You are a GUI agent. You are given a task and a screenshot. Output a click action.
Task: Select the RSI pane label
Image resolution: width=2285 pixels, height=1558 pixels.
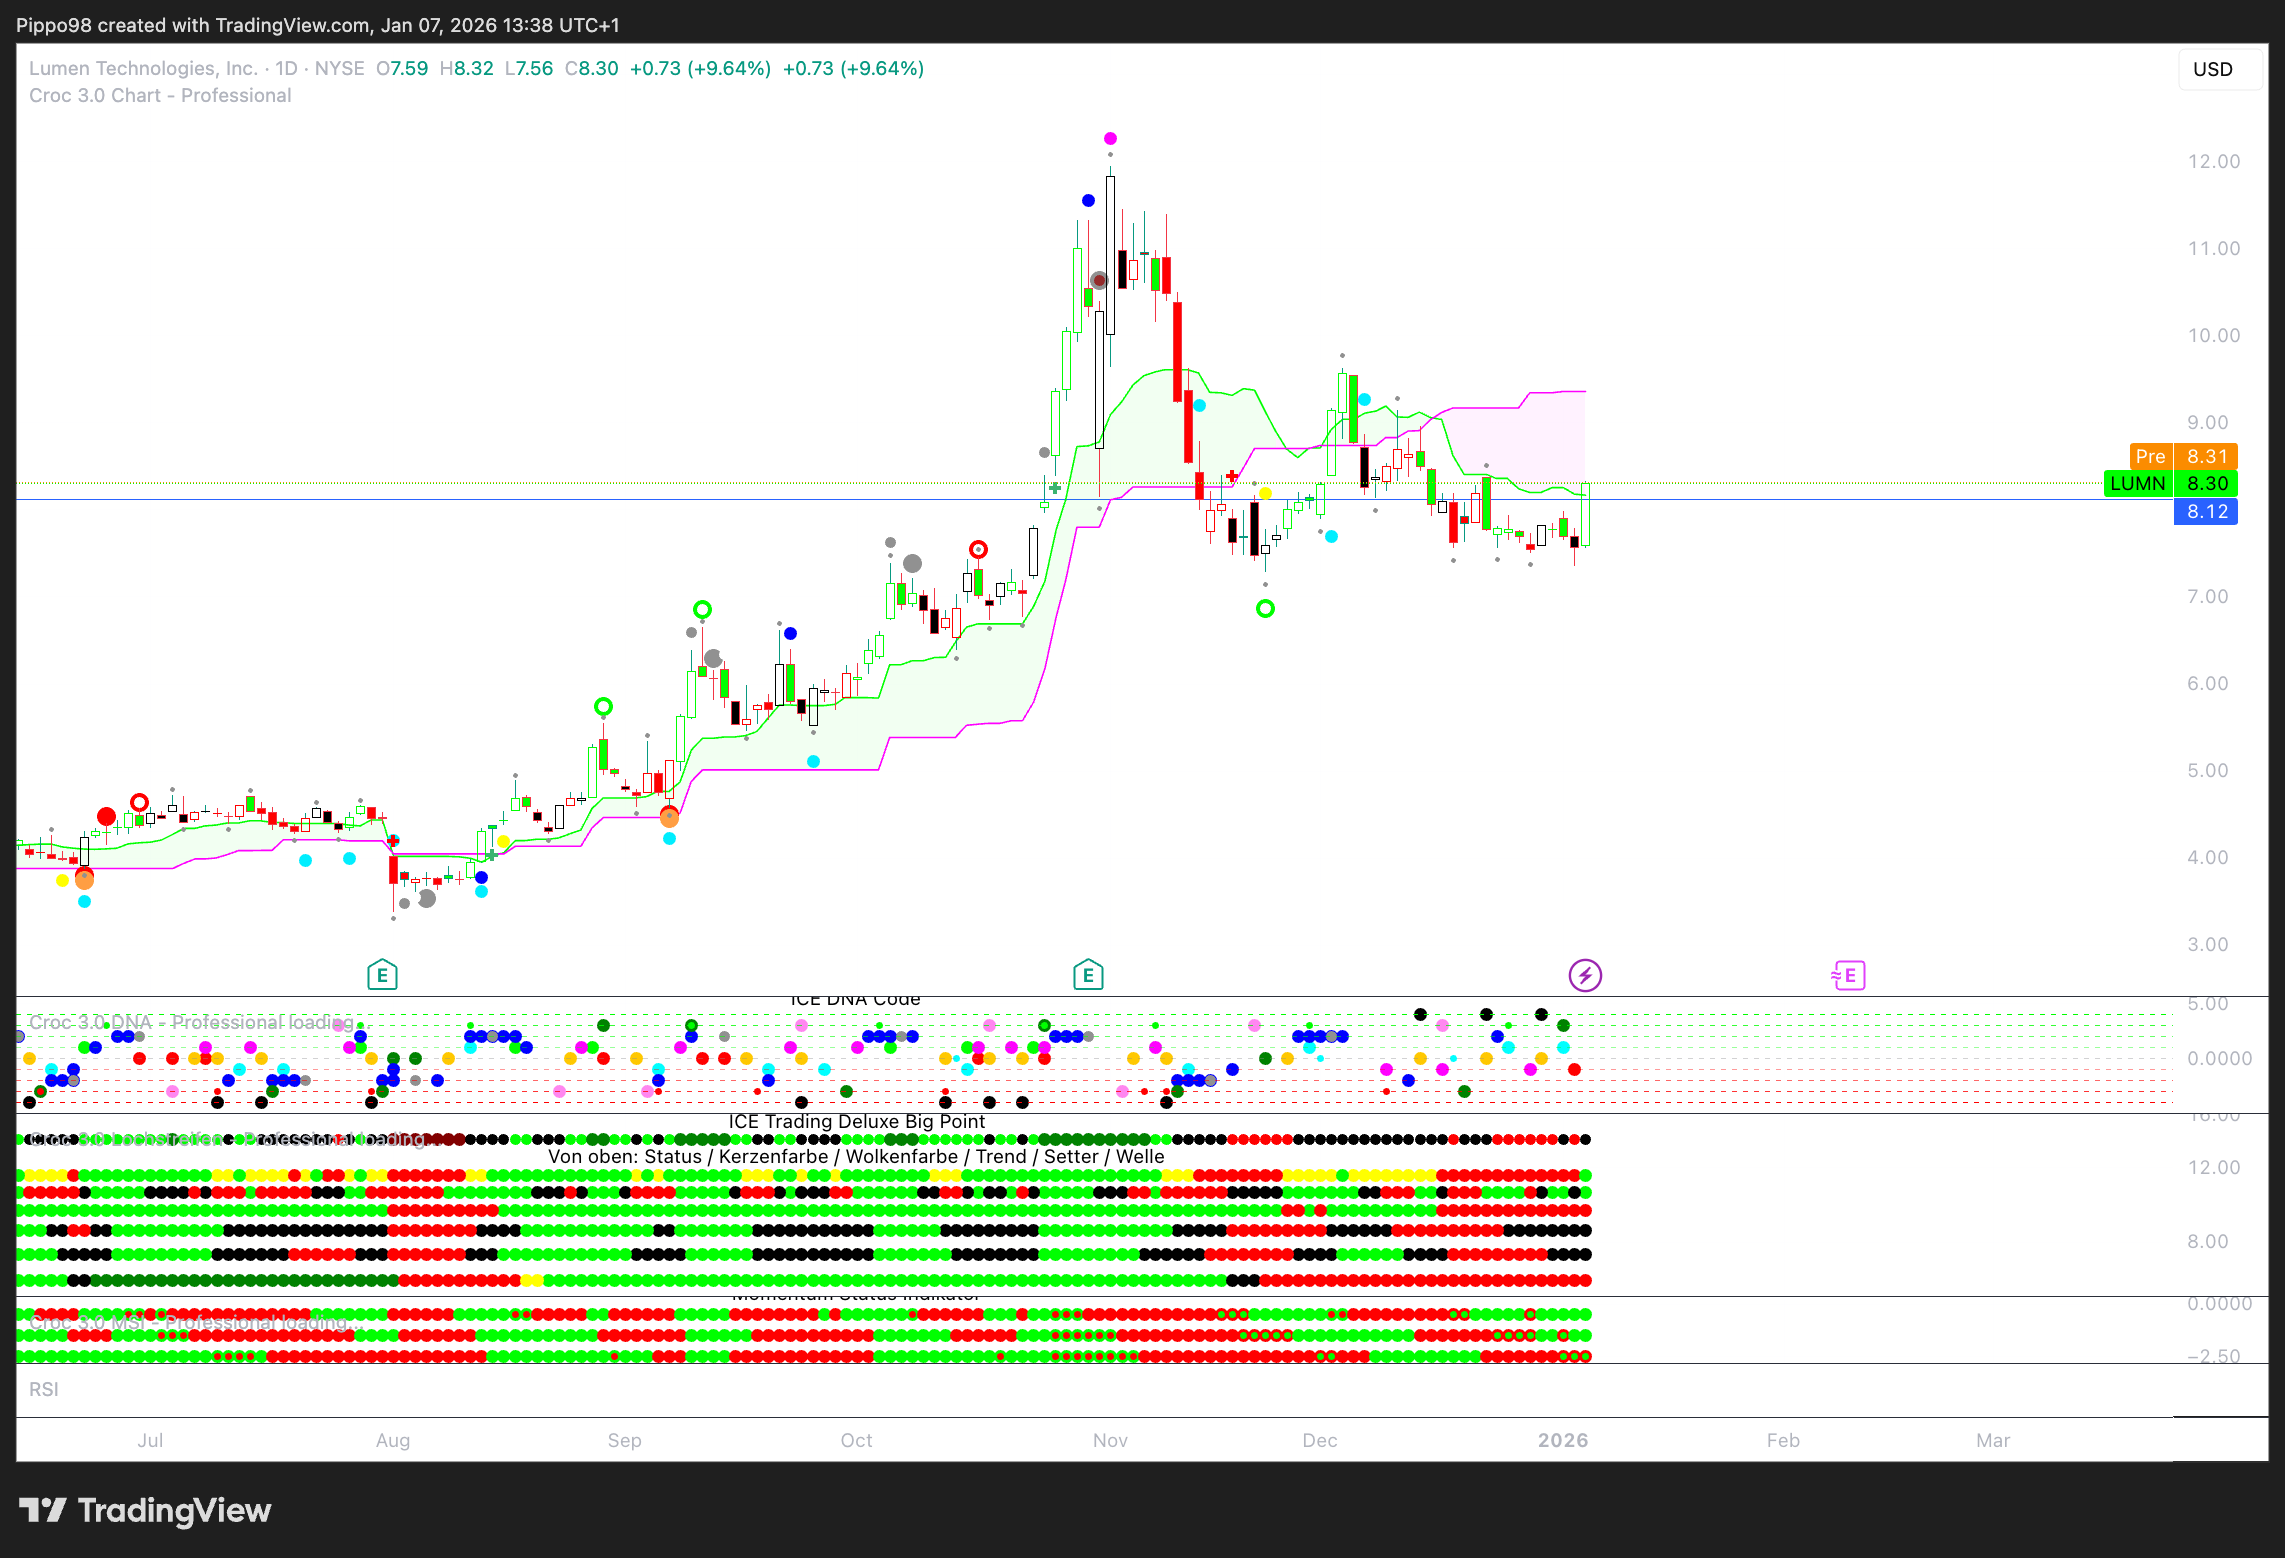[x=44, y=1389]
